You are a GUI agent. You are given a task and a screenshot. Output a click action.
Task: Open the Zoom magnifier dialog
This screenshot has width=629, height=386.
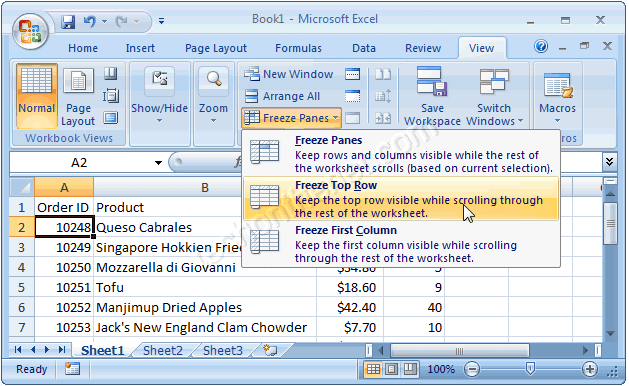point(213,95)
